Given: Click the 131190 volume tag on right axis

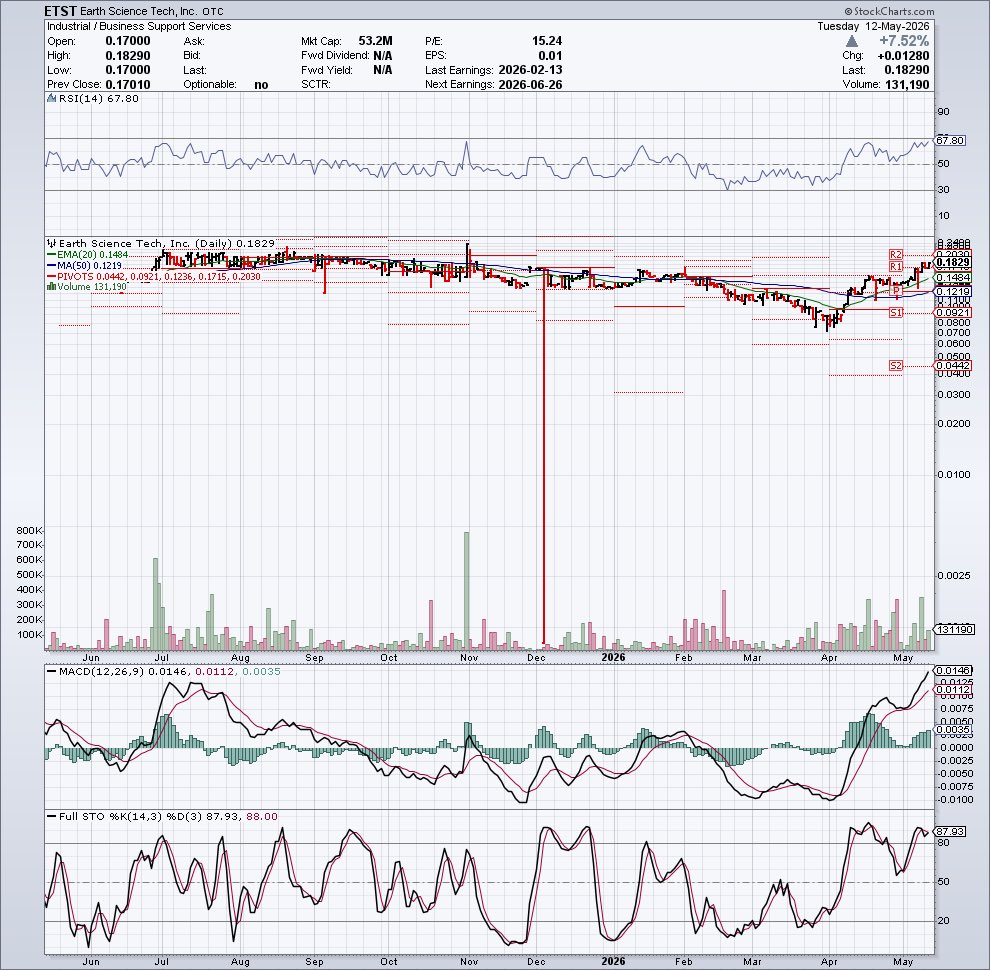Looking at the screenshot, I should (955, 630).
